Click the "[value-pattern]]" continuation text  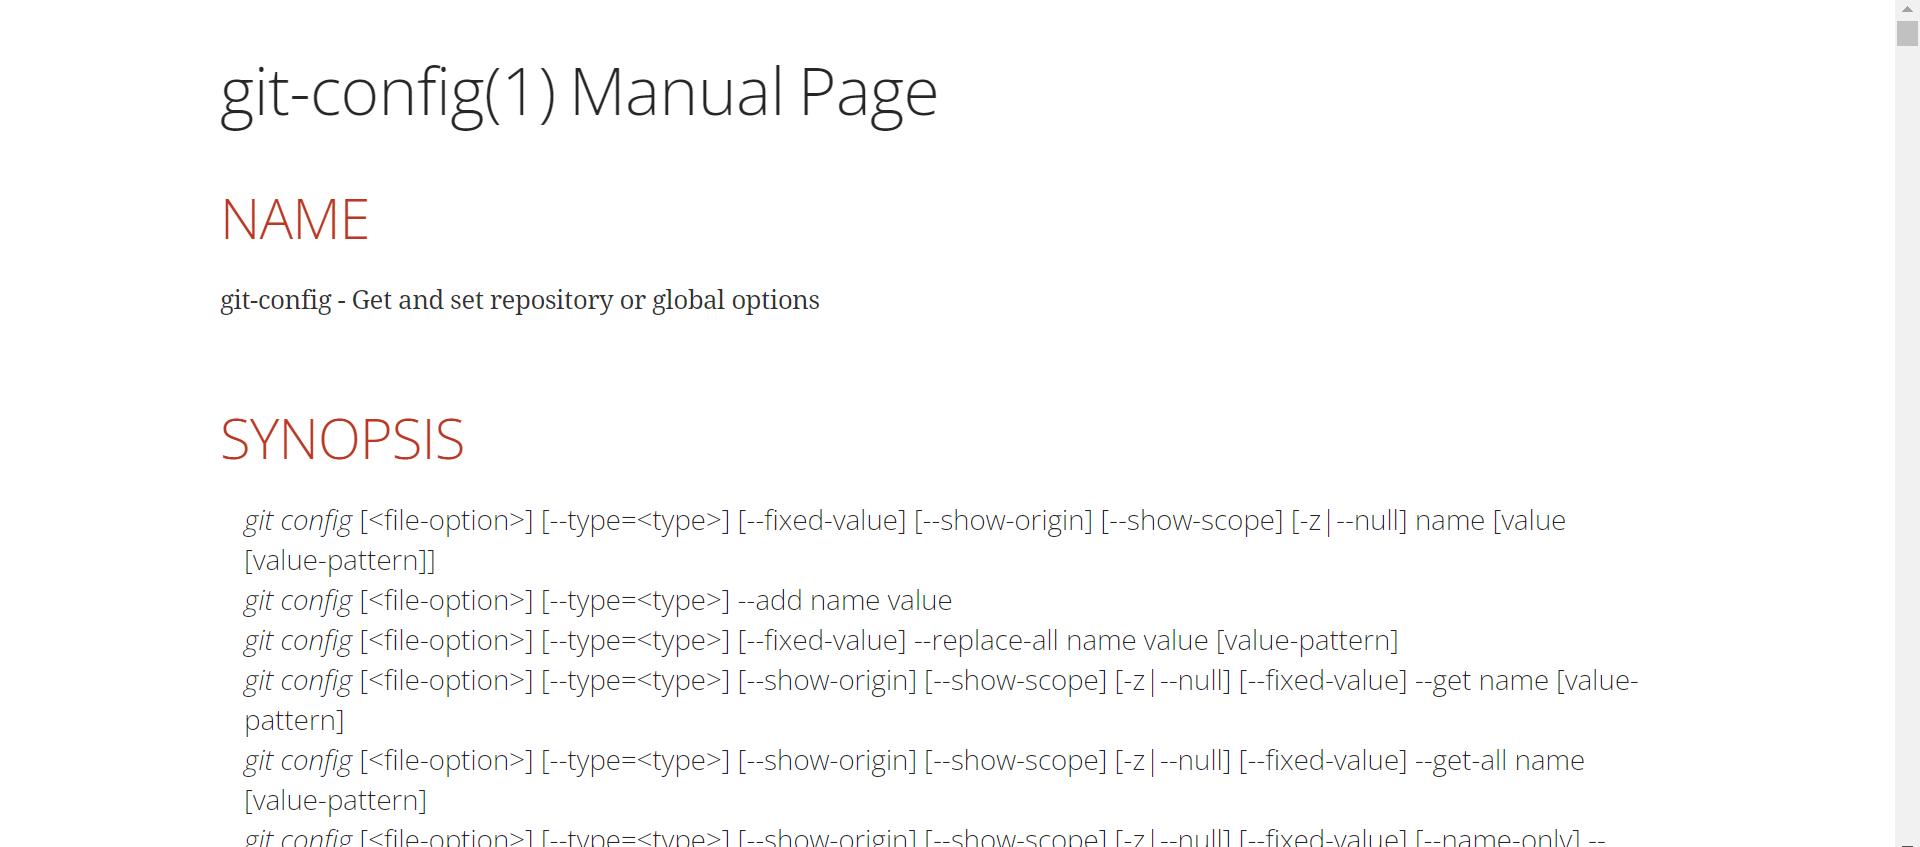click(x=340, y=560)
